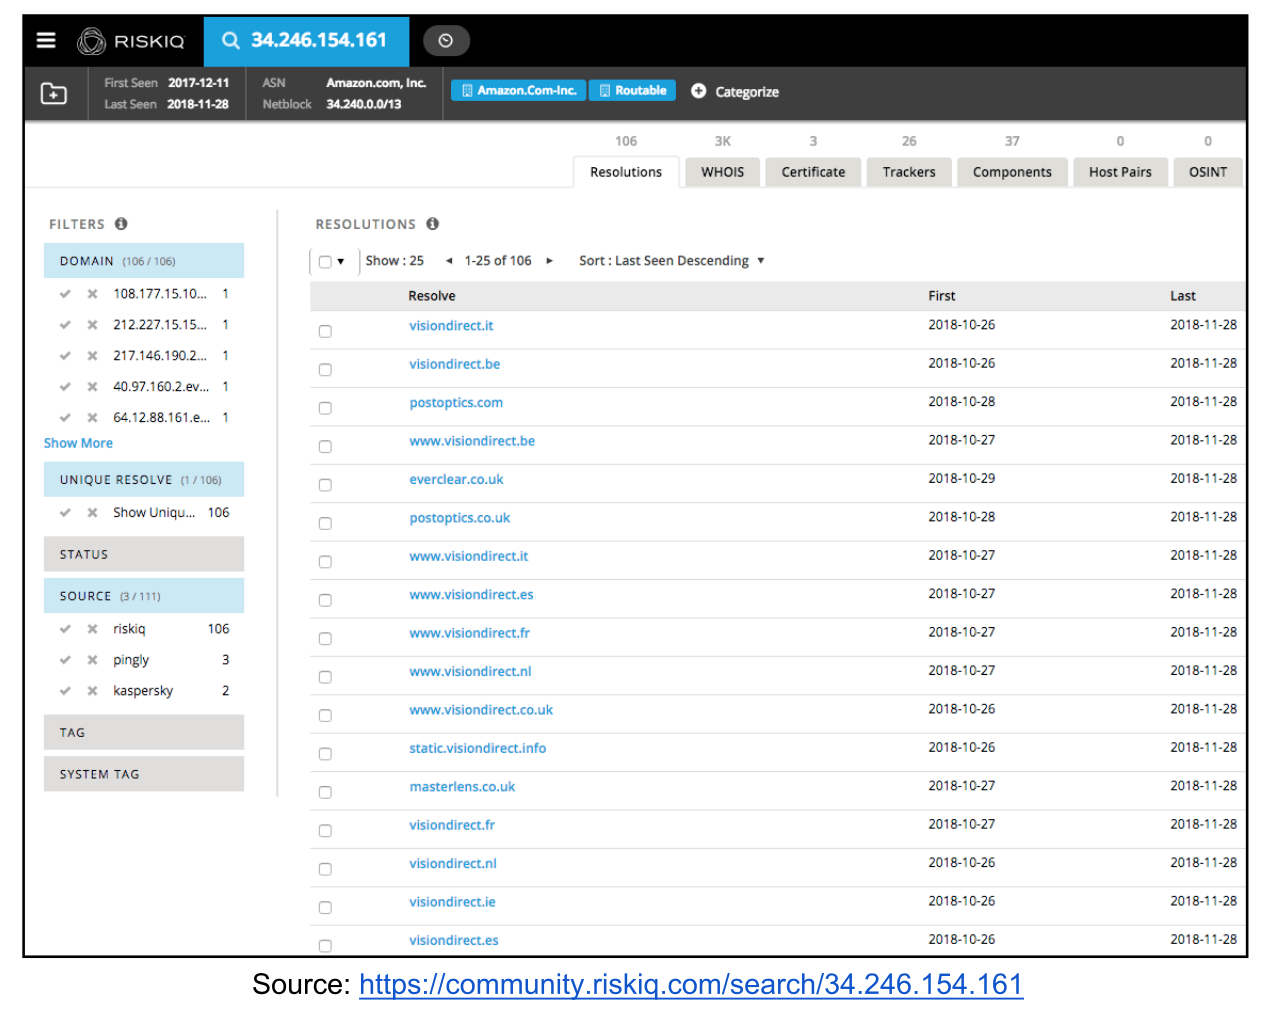Image resolution: width=1264 pixels, height=1018 pixels.
Task: Click the RiskIQ logo
Action: [x=131, y=41]
